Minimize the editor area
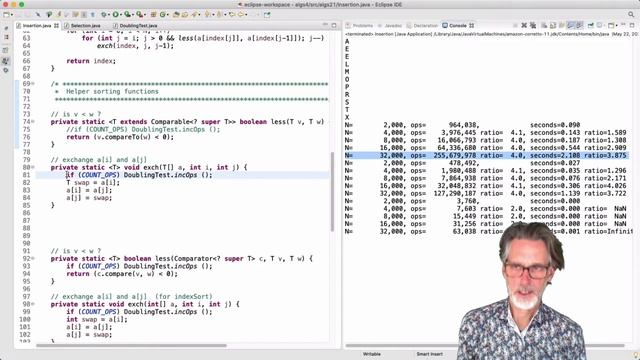Viewport: 640px width, 360px height. pyautogui.click(x=325, y=25)
